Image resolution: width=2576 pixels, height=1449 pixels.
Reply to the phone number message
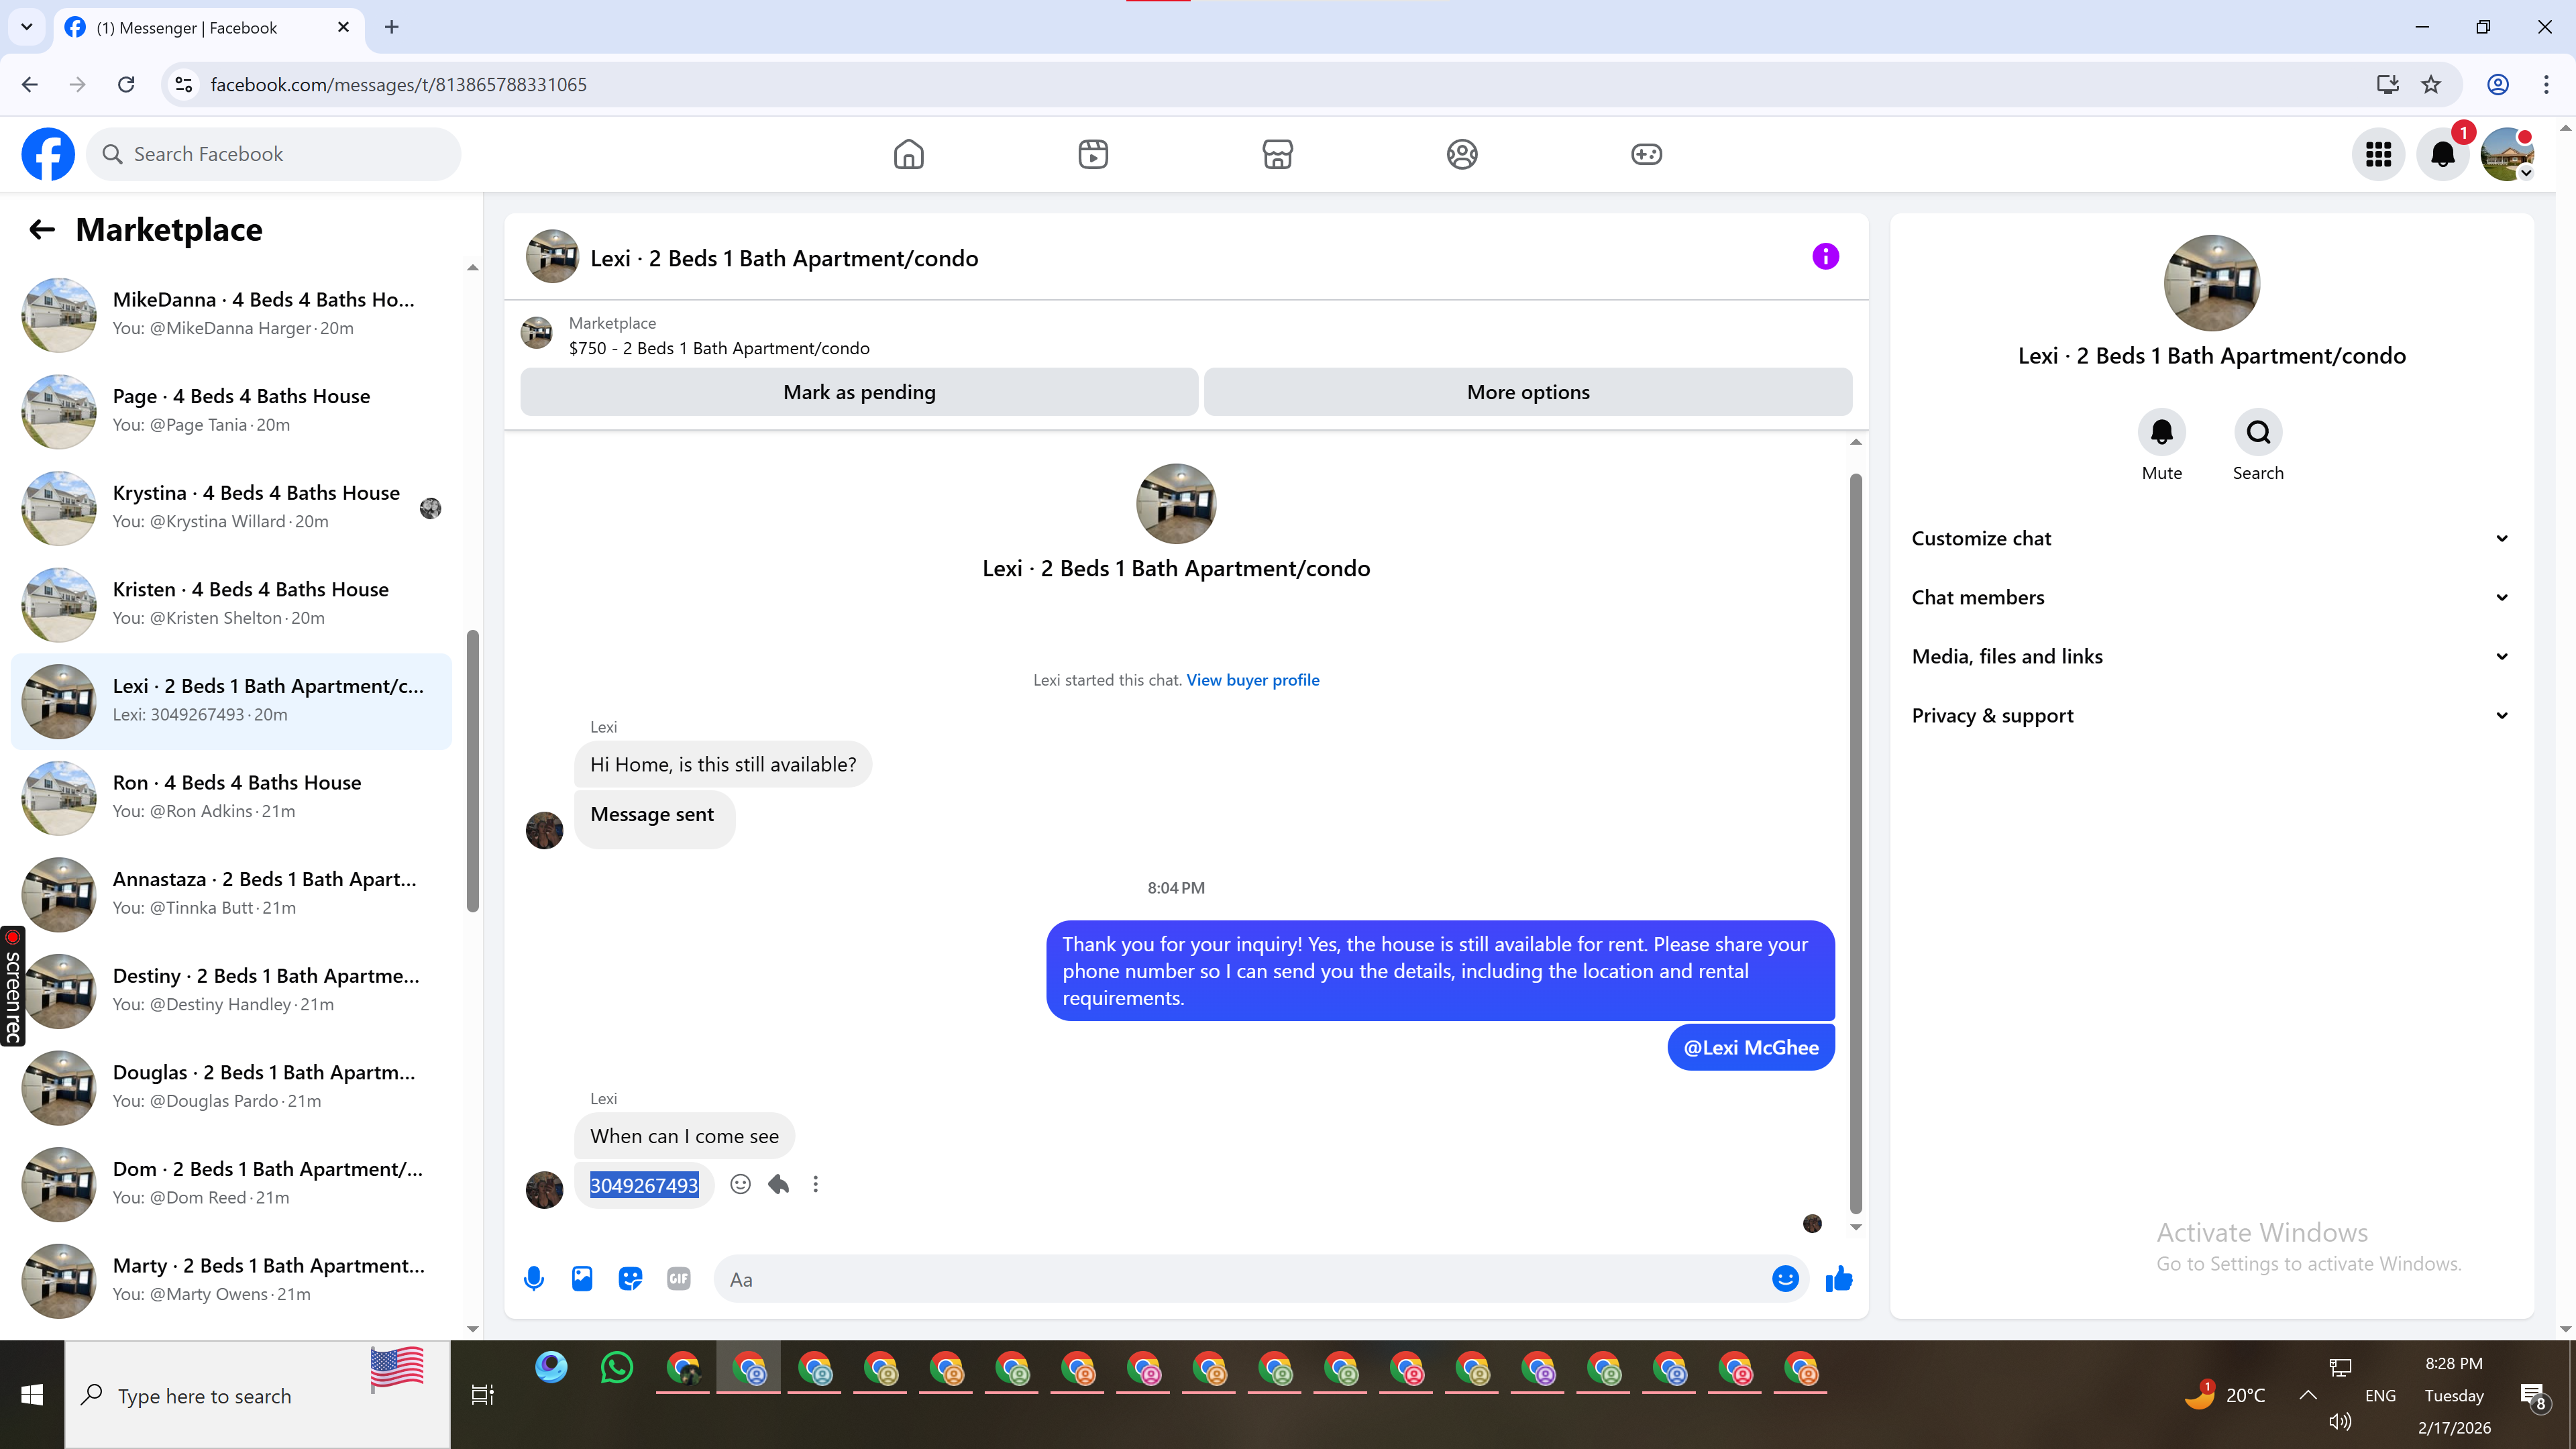pyautogui.click(x=778, y=1185)
